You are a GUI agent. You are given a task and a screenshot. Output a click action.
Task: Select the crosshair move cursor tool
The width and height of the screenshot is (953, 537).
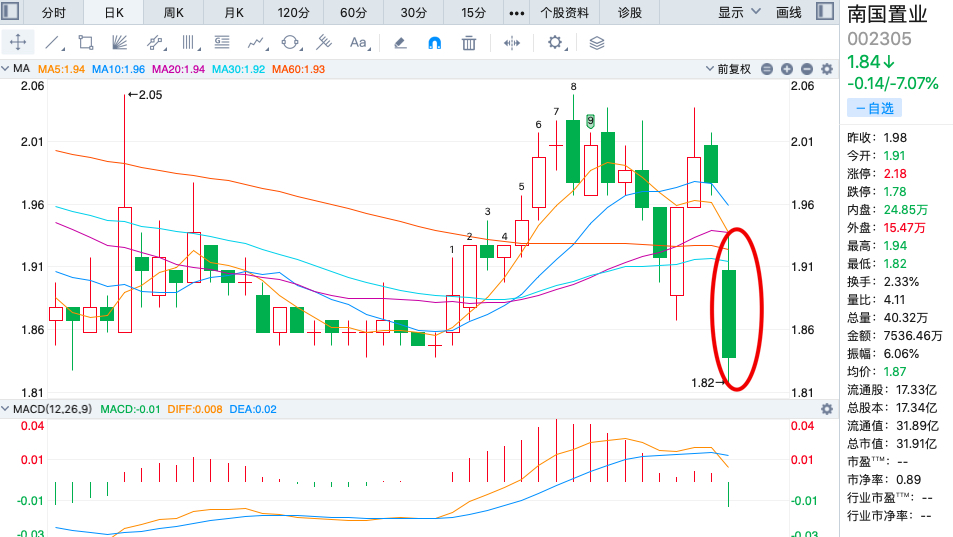coord(18,43)
